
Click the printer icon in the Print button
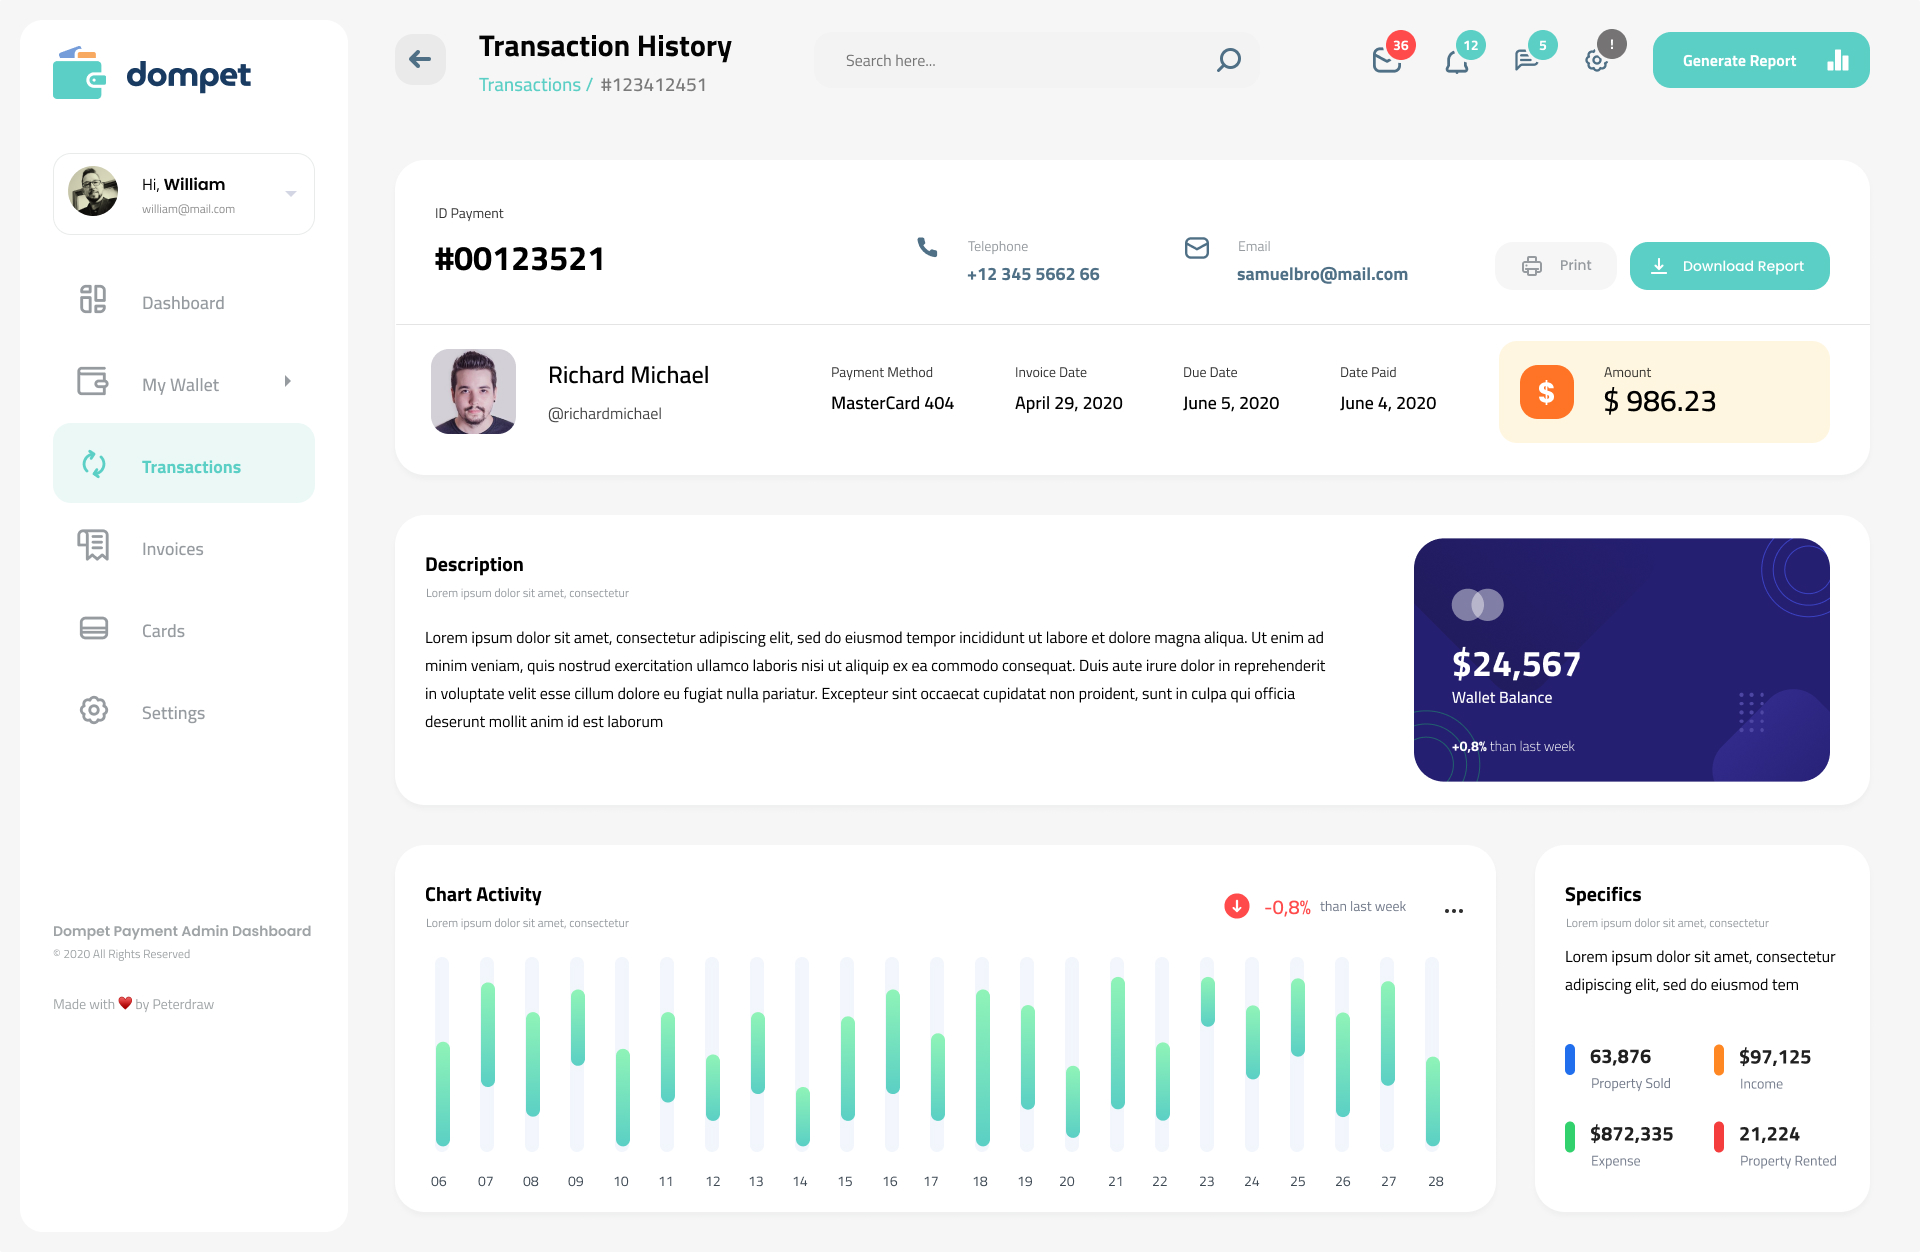pos(1532,265)
